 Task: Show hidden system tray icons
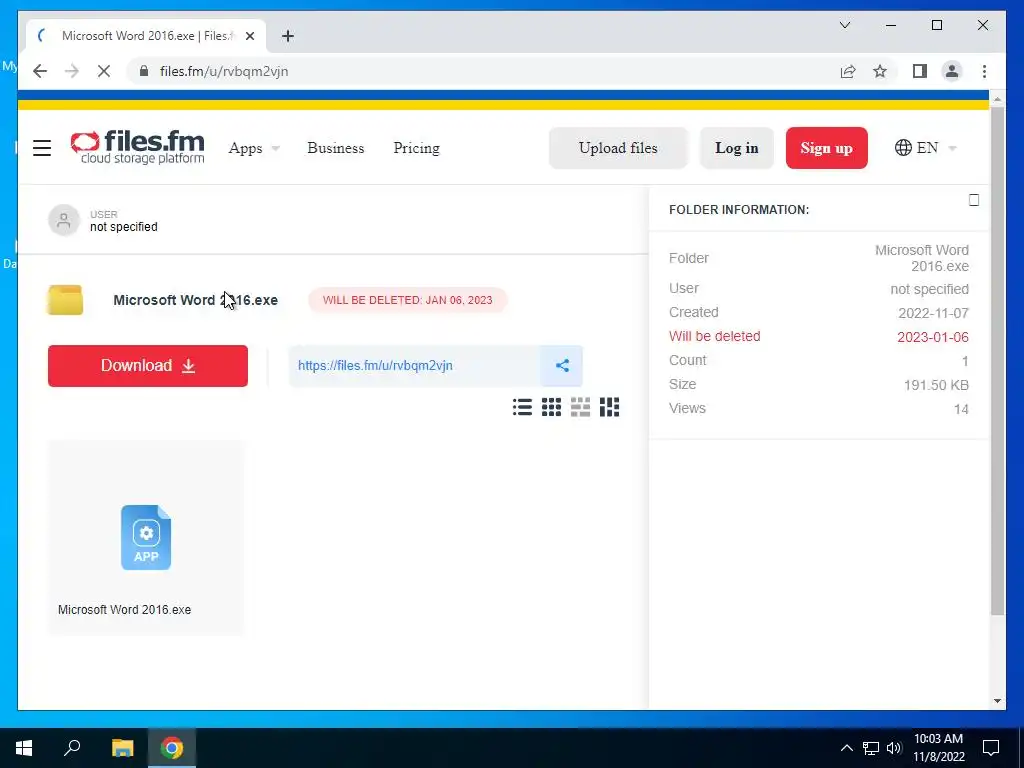pos(846,748)
